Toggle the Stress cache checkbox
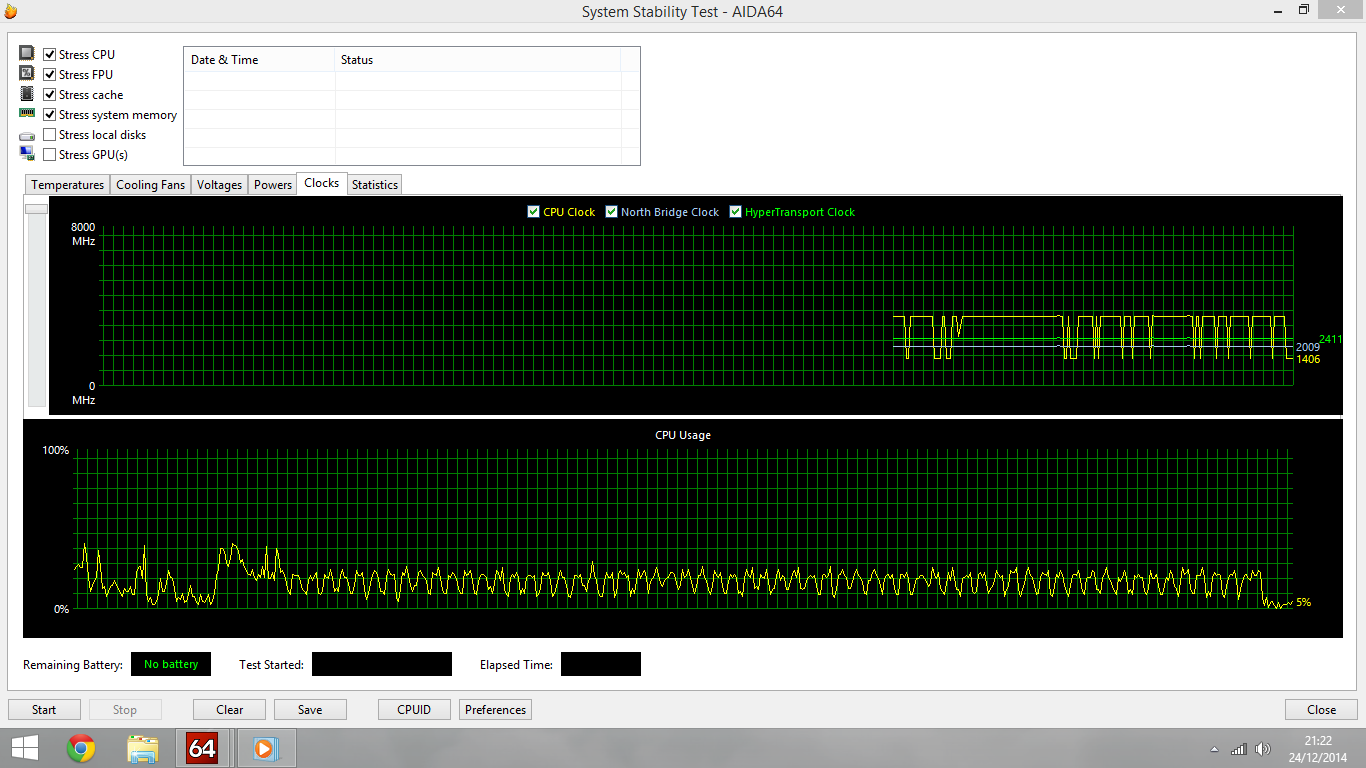Image resolution: width=1366 pixels, height=768 pixels. [50, 95]
